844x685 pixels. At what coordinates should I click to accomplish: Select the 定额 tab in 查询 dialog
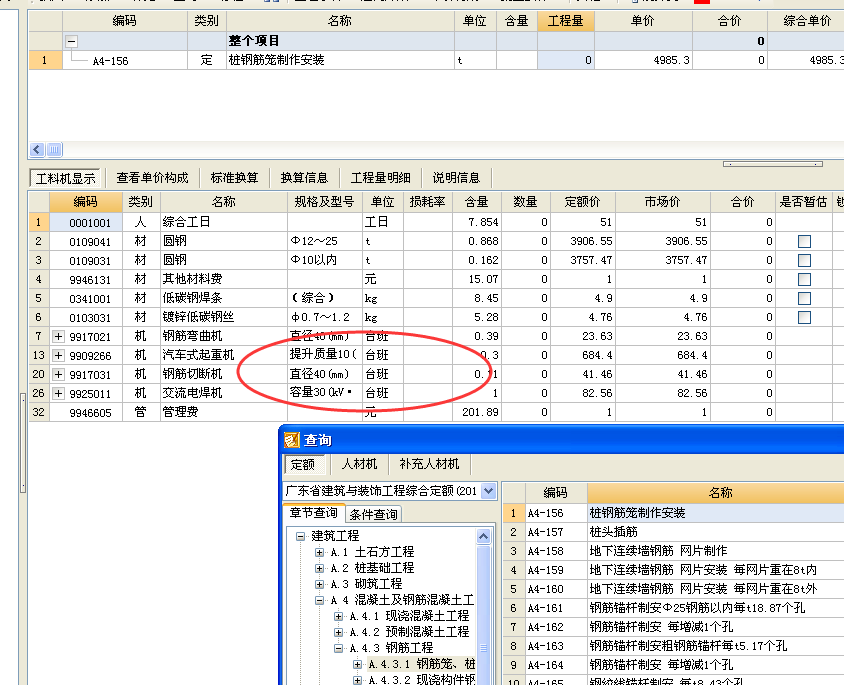tap(304, 464)
